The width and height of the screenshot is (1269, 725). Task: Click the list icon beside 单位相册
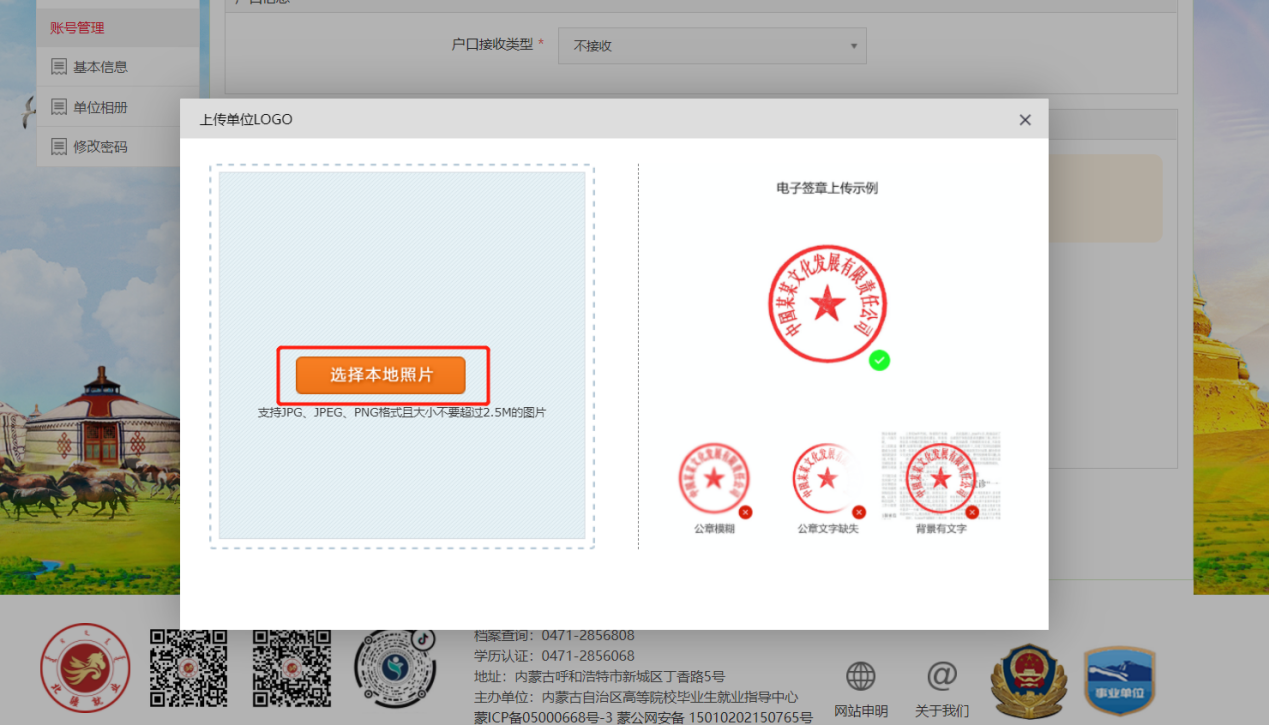(59, 107)
